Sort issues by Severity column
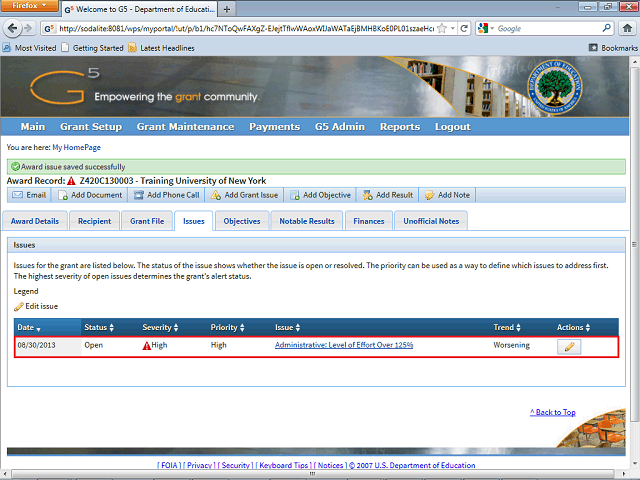Viewport: 640px width, 480px height. (x=160, y=327)
